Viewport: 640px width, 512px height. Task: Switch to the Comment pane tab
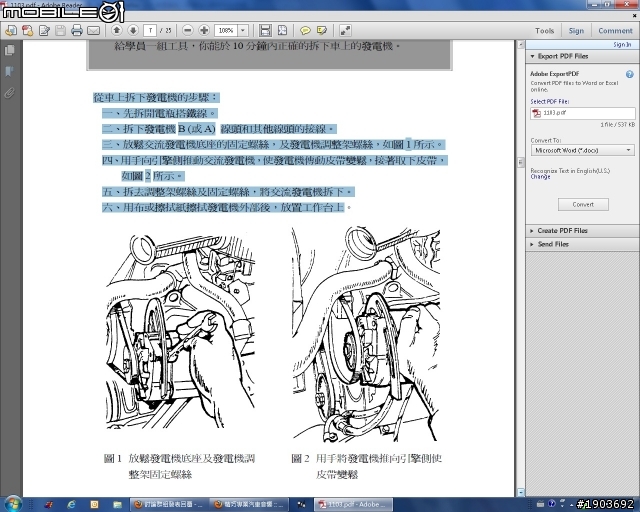[x=615, y=31]
